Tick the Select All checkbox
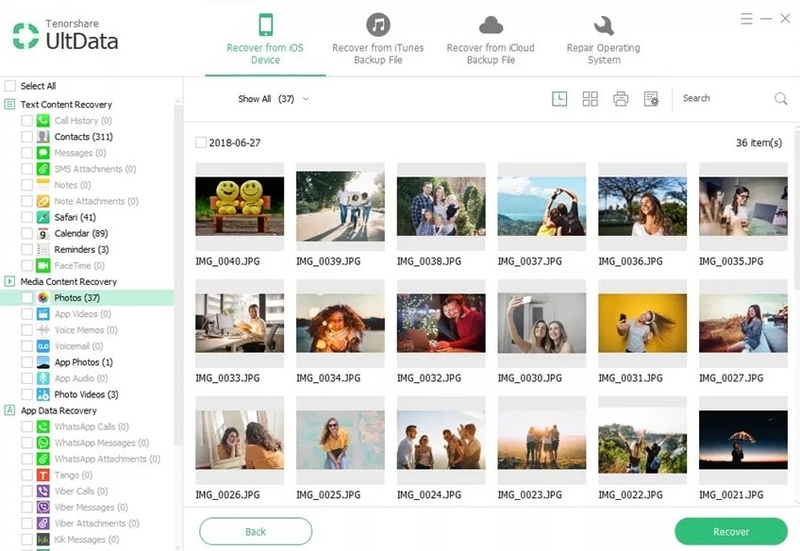This screenshot has height=551, width=800. pos(10,86)
